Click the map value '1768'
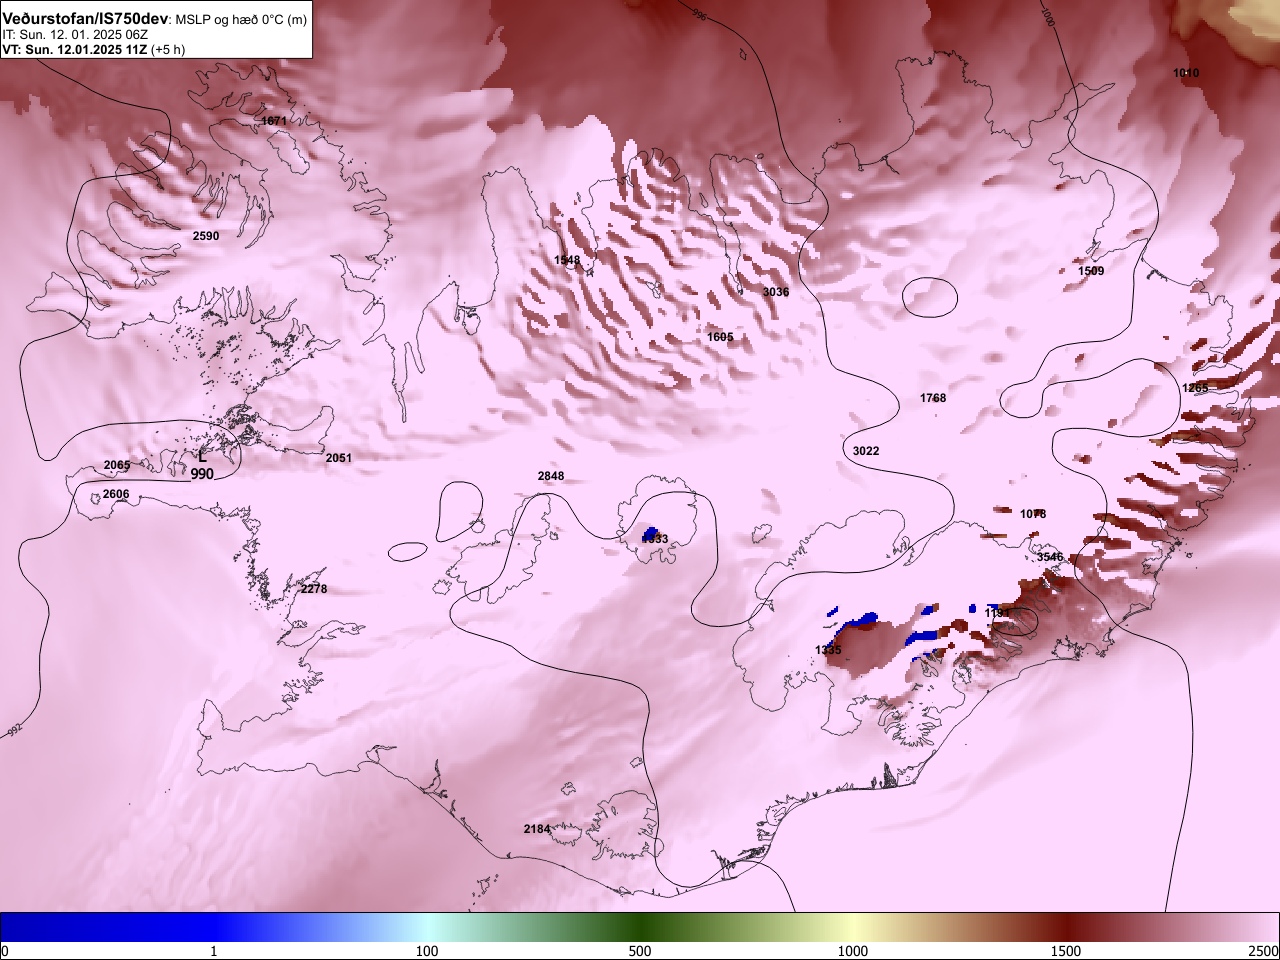The height and width of the screenshot is (960, 1280). 933,398
